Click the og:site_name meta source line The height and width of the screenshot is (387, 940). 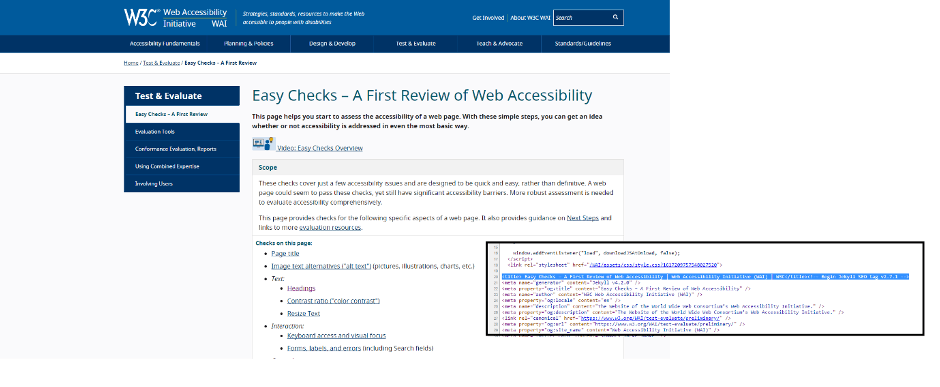[611, 330]
